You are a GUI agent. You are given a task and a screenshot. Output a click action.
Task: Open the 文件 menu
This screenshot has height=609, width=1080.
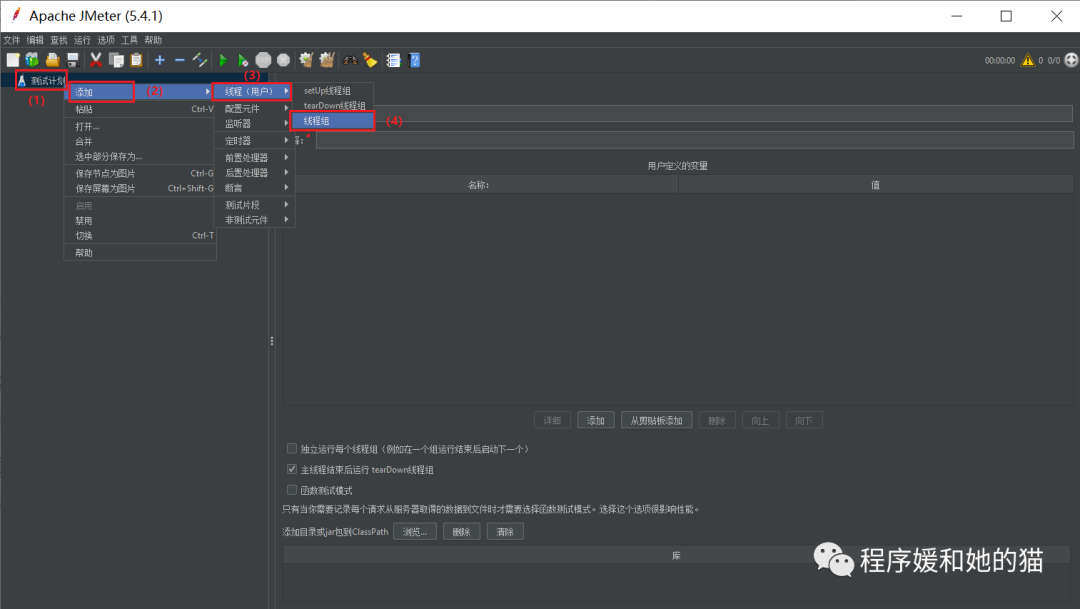point(12,40)
